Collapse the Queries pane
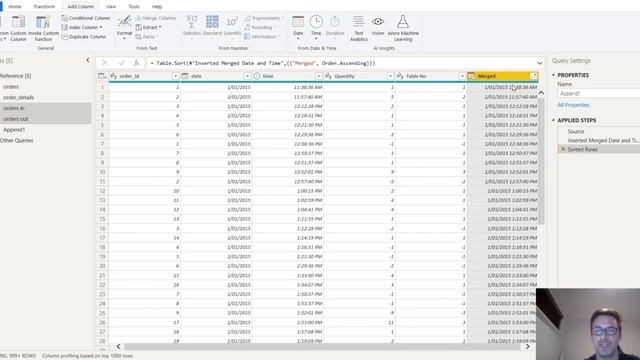Viewport: 640px width, 360px height. pyautogui.click(x=88, y=60)
